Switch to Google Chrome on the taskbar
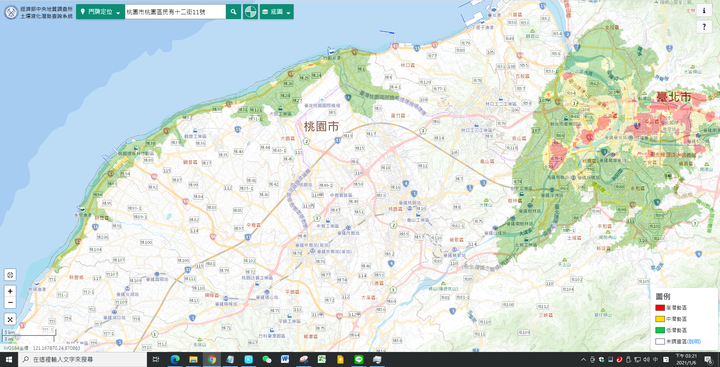Image resolution: width=720 pixels, height=367 pixels. [x=212, y=360]
